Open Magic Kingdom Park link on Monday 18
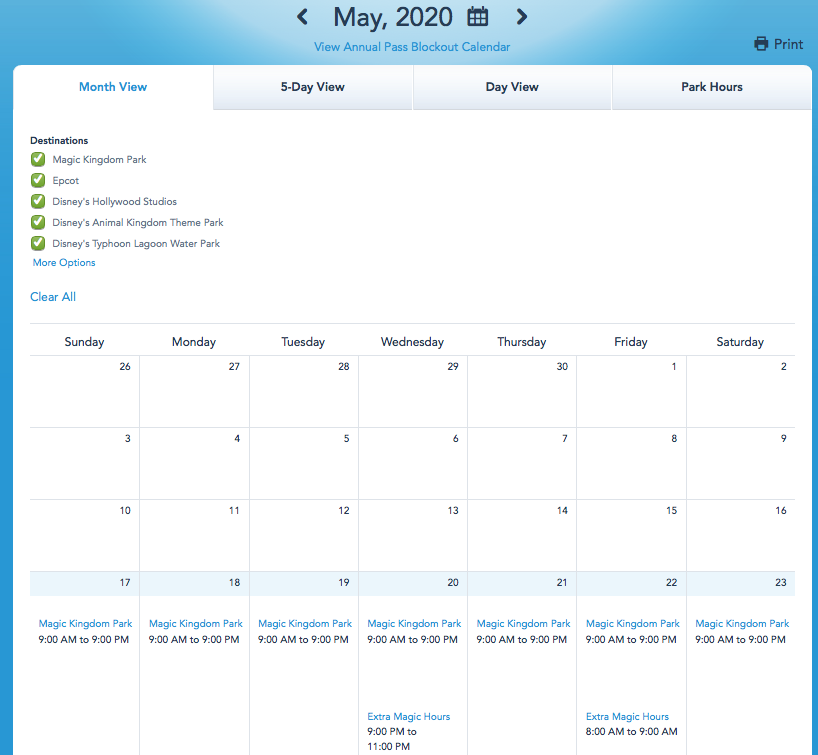 (x=196, y=624)
